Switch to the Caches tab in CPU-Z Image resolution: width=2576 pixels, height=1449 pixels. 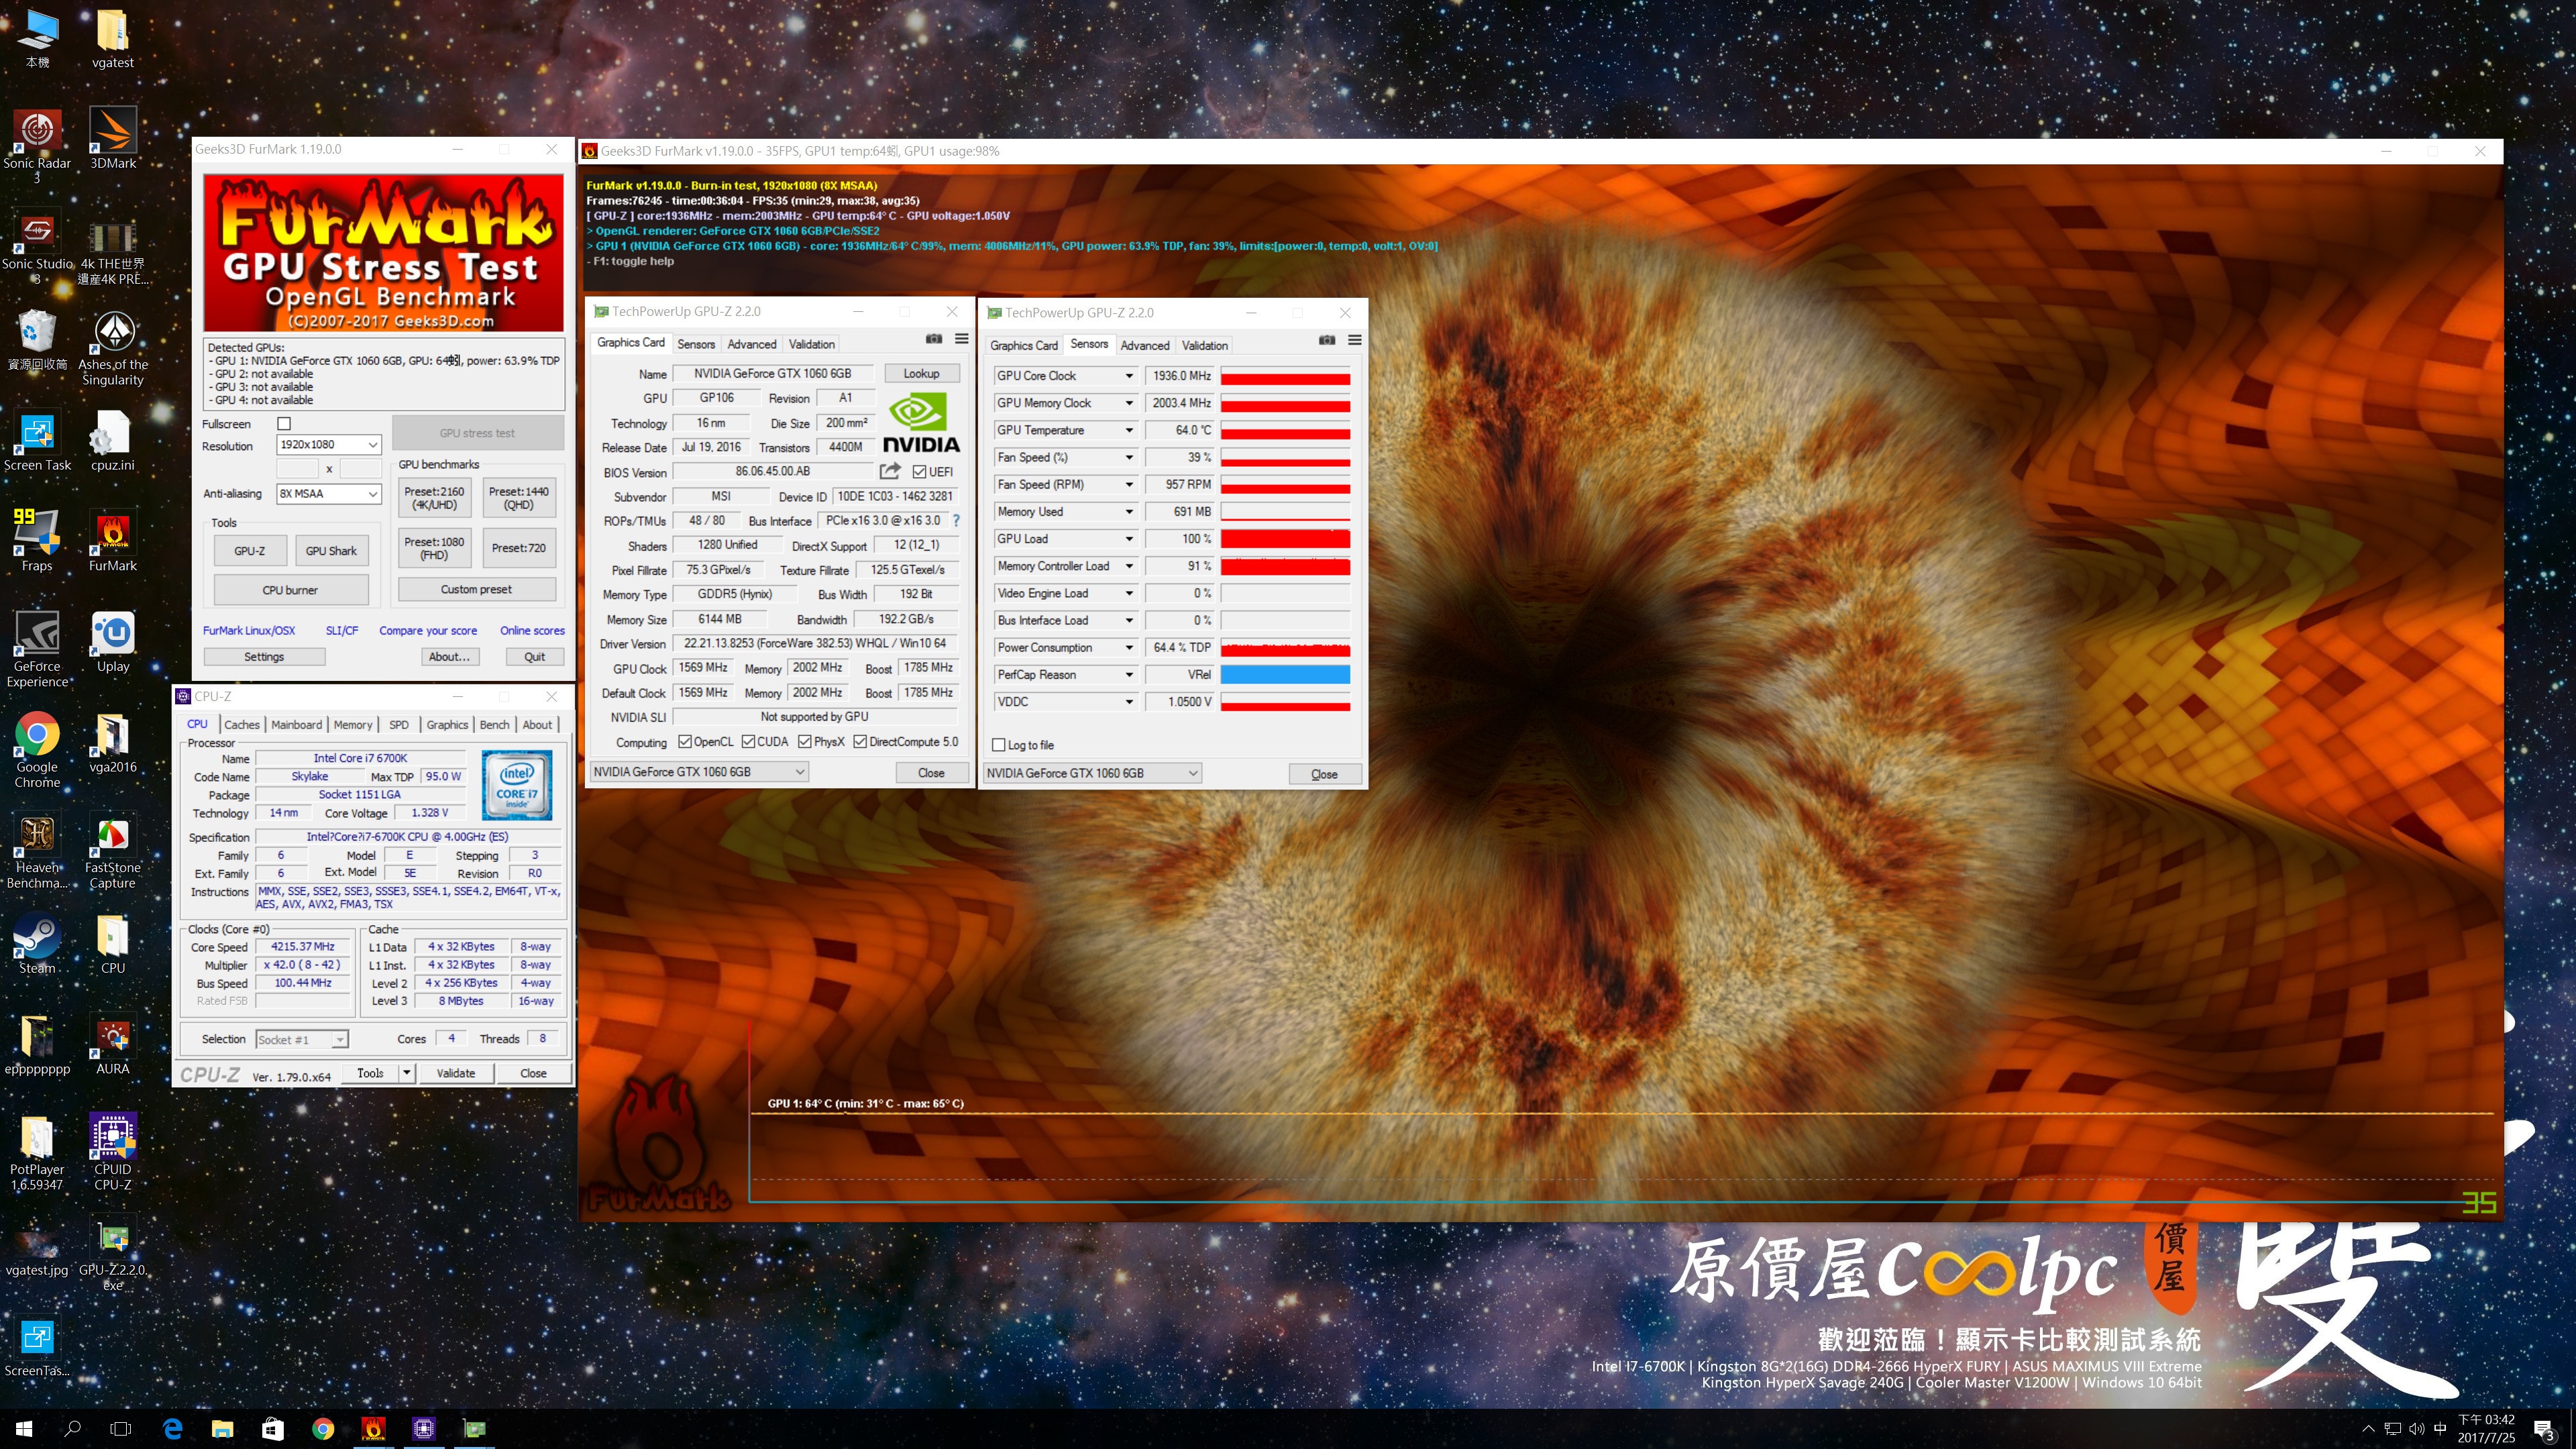pos(242,725)
